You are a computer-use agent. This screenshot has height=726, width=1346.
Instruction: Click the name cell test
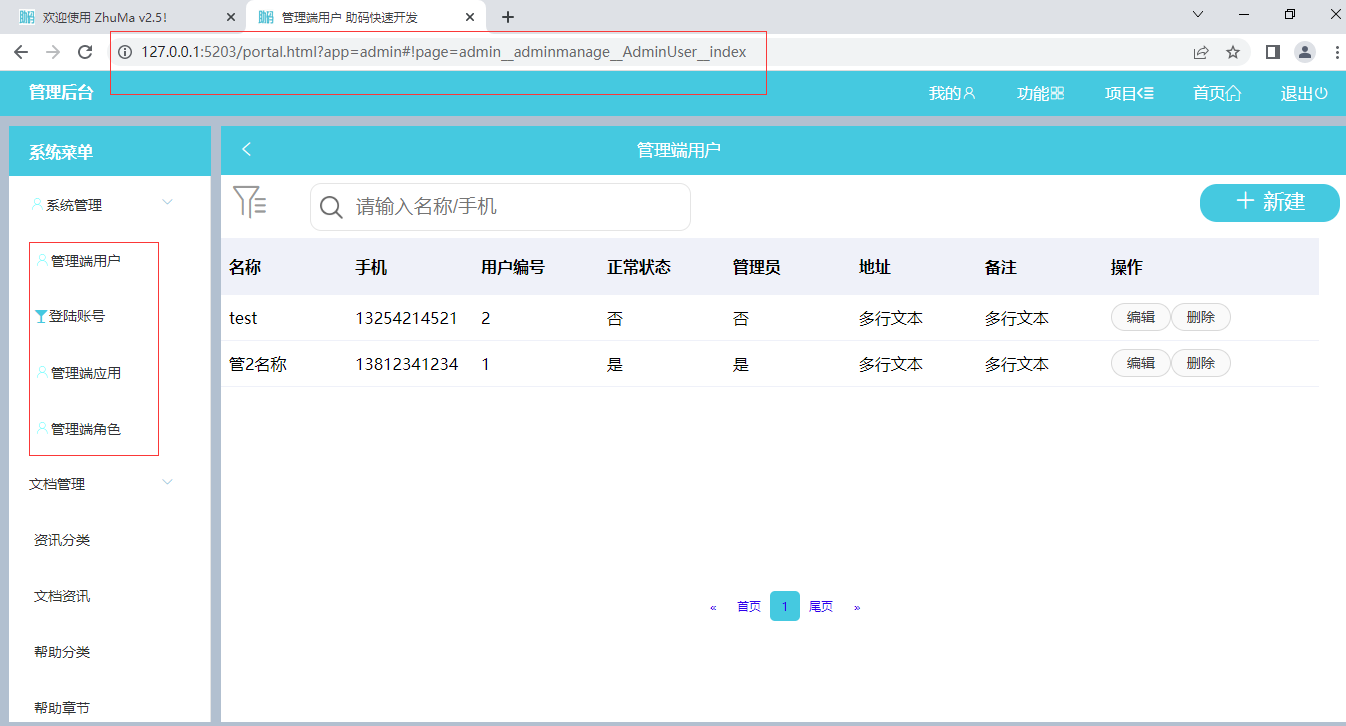pyautogui.click(x=243, y=318)
